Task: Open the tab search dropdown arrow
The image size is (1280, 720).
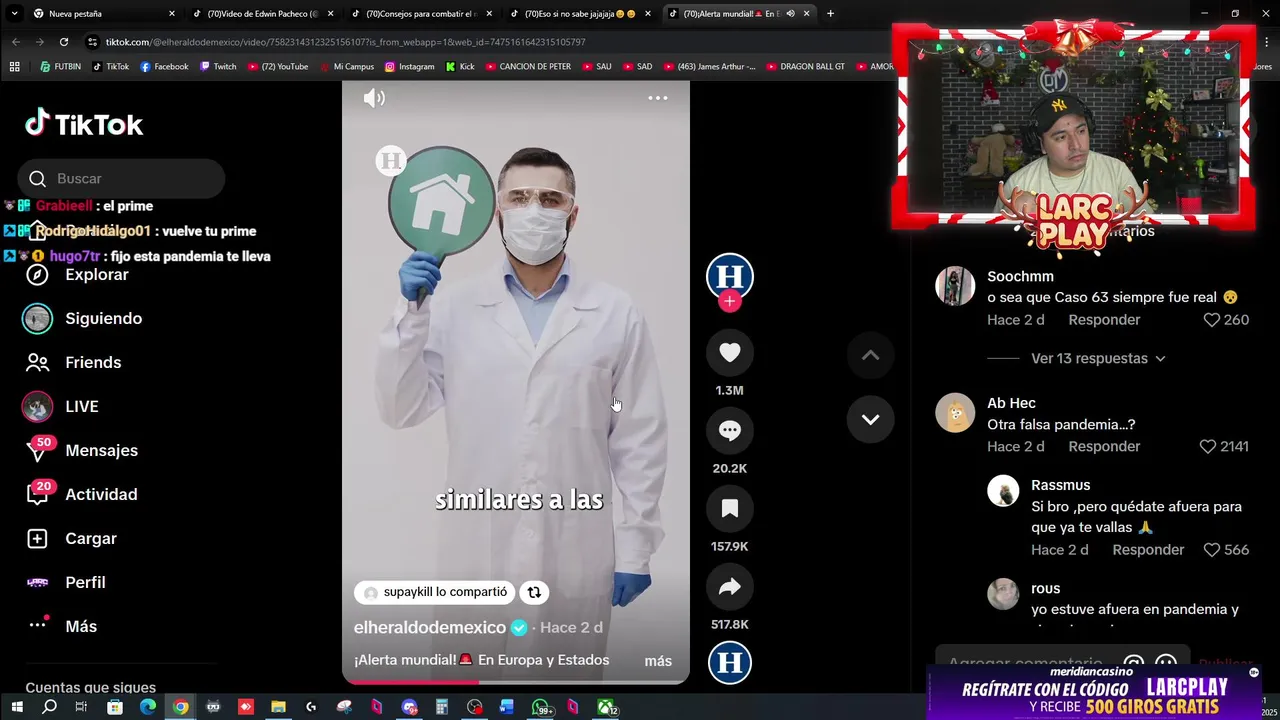Action: click(x=14, y=14)
